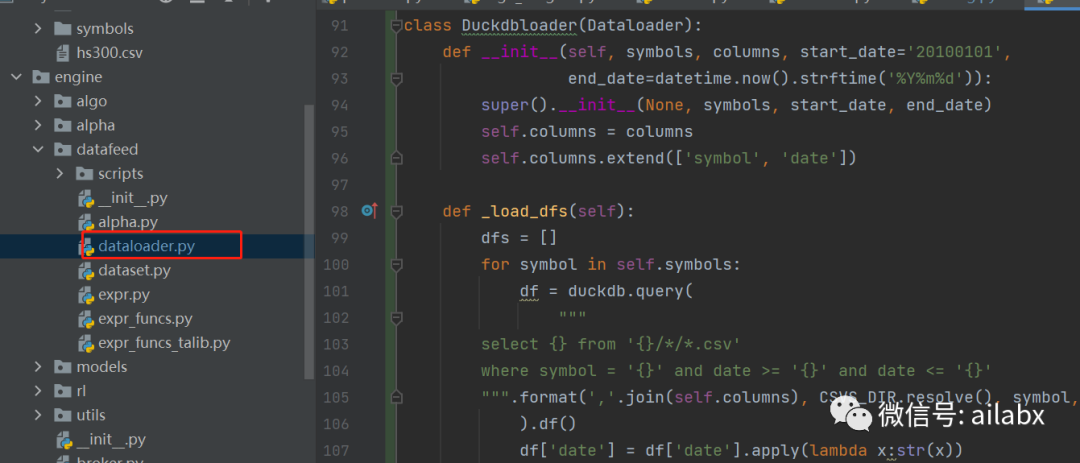Click line number 103 in the gutter
The image size is (1080, 463).
tap(336, 344)
